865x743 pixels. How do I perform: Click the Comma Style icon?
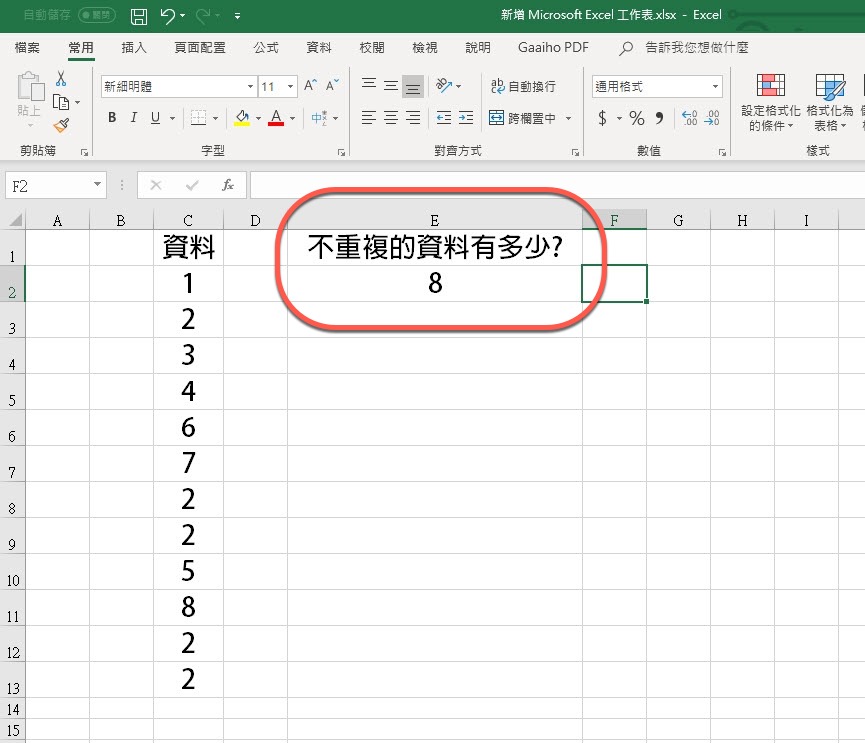click(659, 117)
